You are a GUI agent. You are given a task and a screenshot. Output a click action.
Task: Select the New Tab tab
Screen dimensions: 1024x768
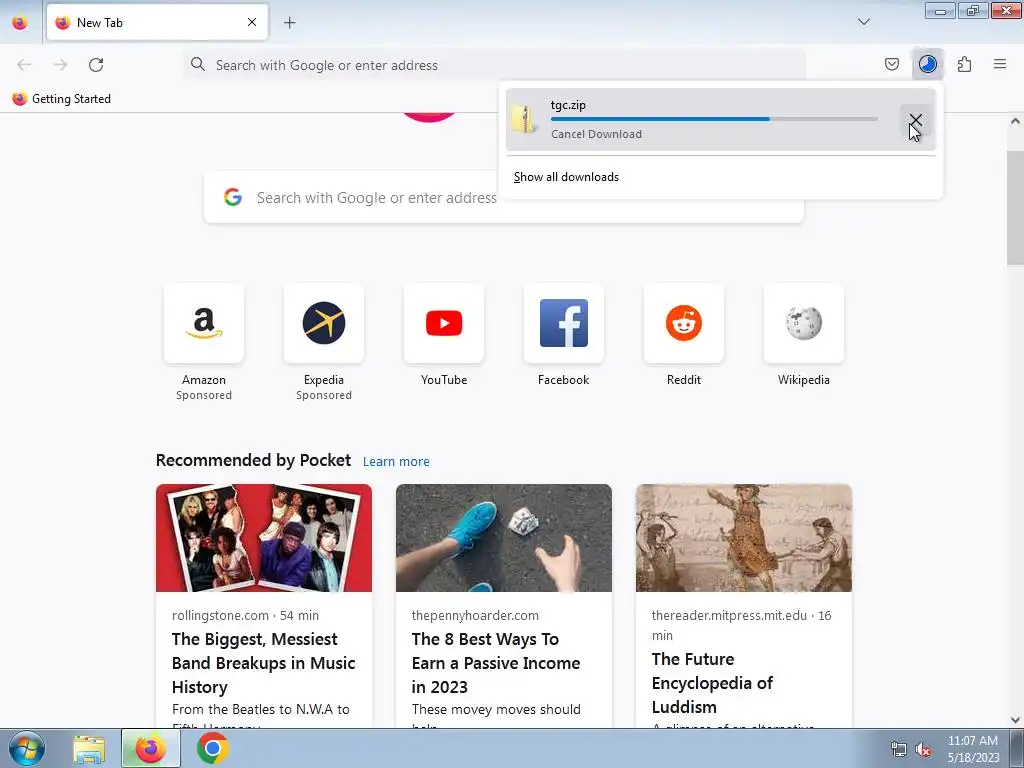157,22
